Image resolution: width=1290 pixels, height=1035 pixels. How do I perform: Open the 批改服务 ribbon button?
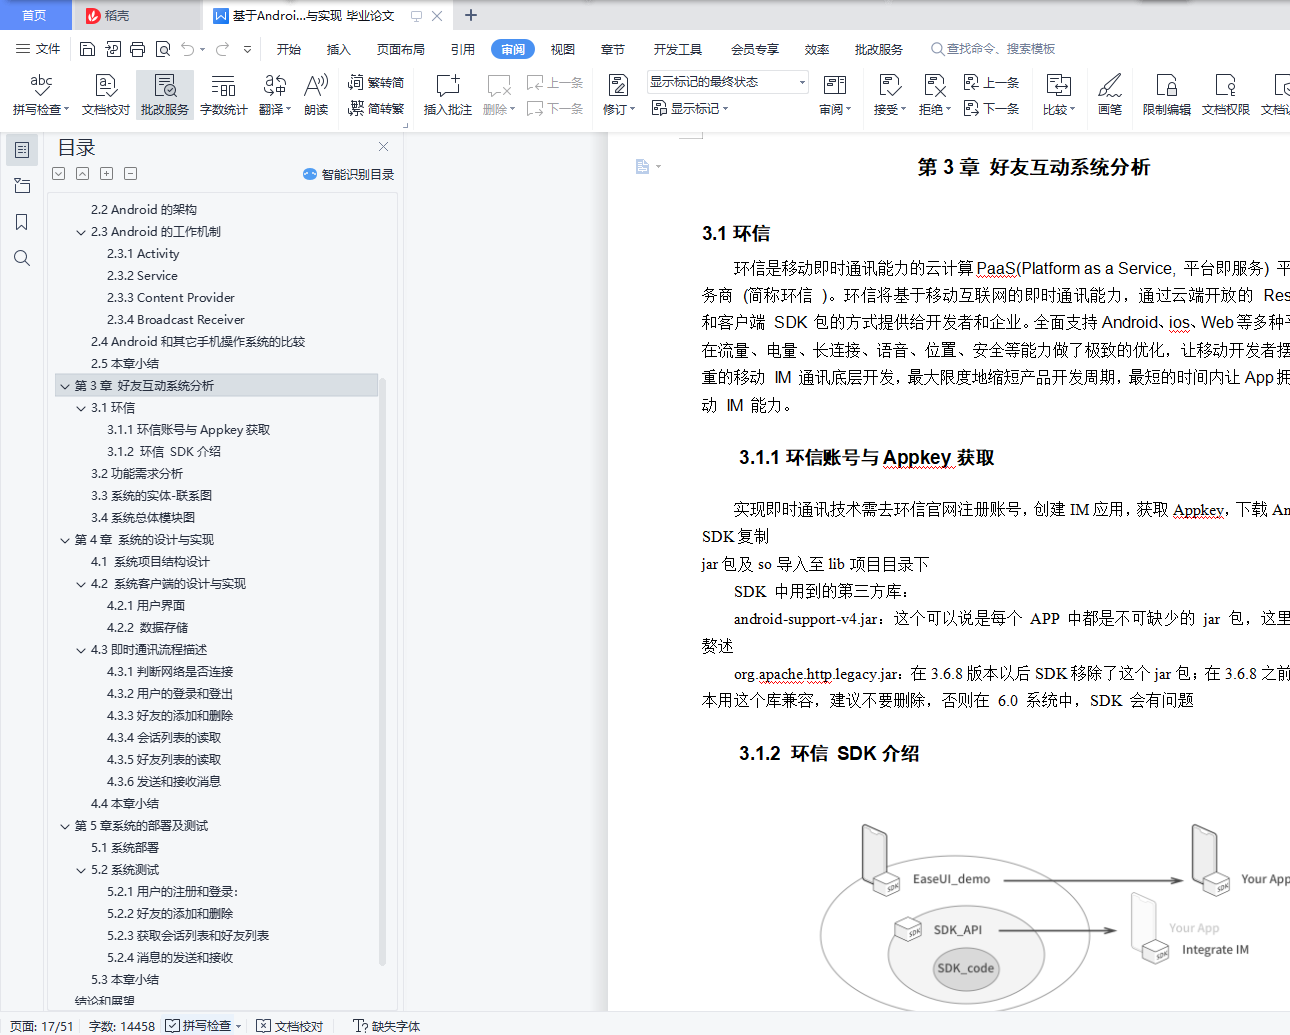click(x=165, y=95)
